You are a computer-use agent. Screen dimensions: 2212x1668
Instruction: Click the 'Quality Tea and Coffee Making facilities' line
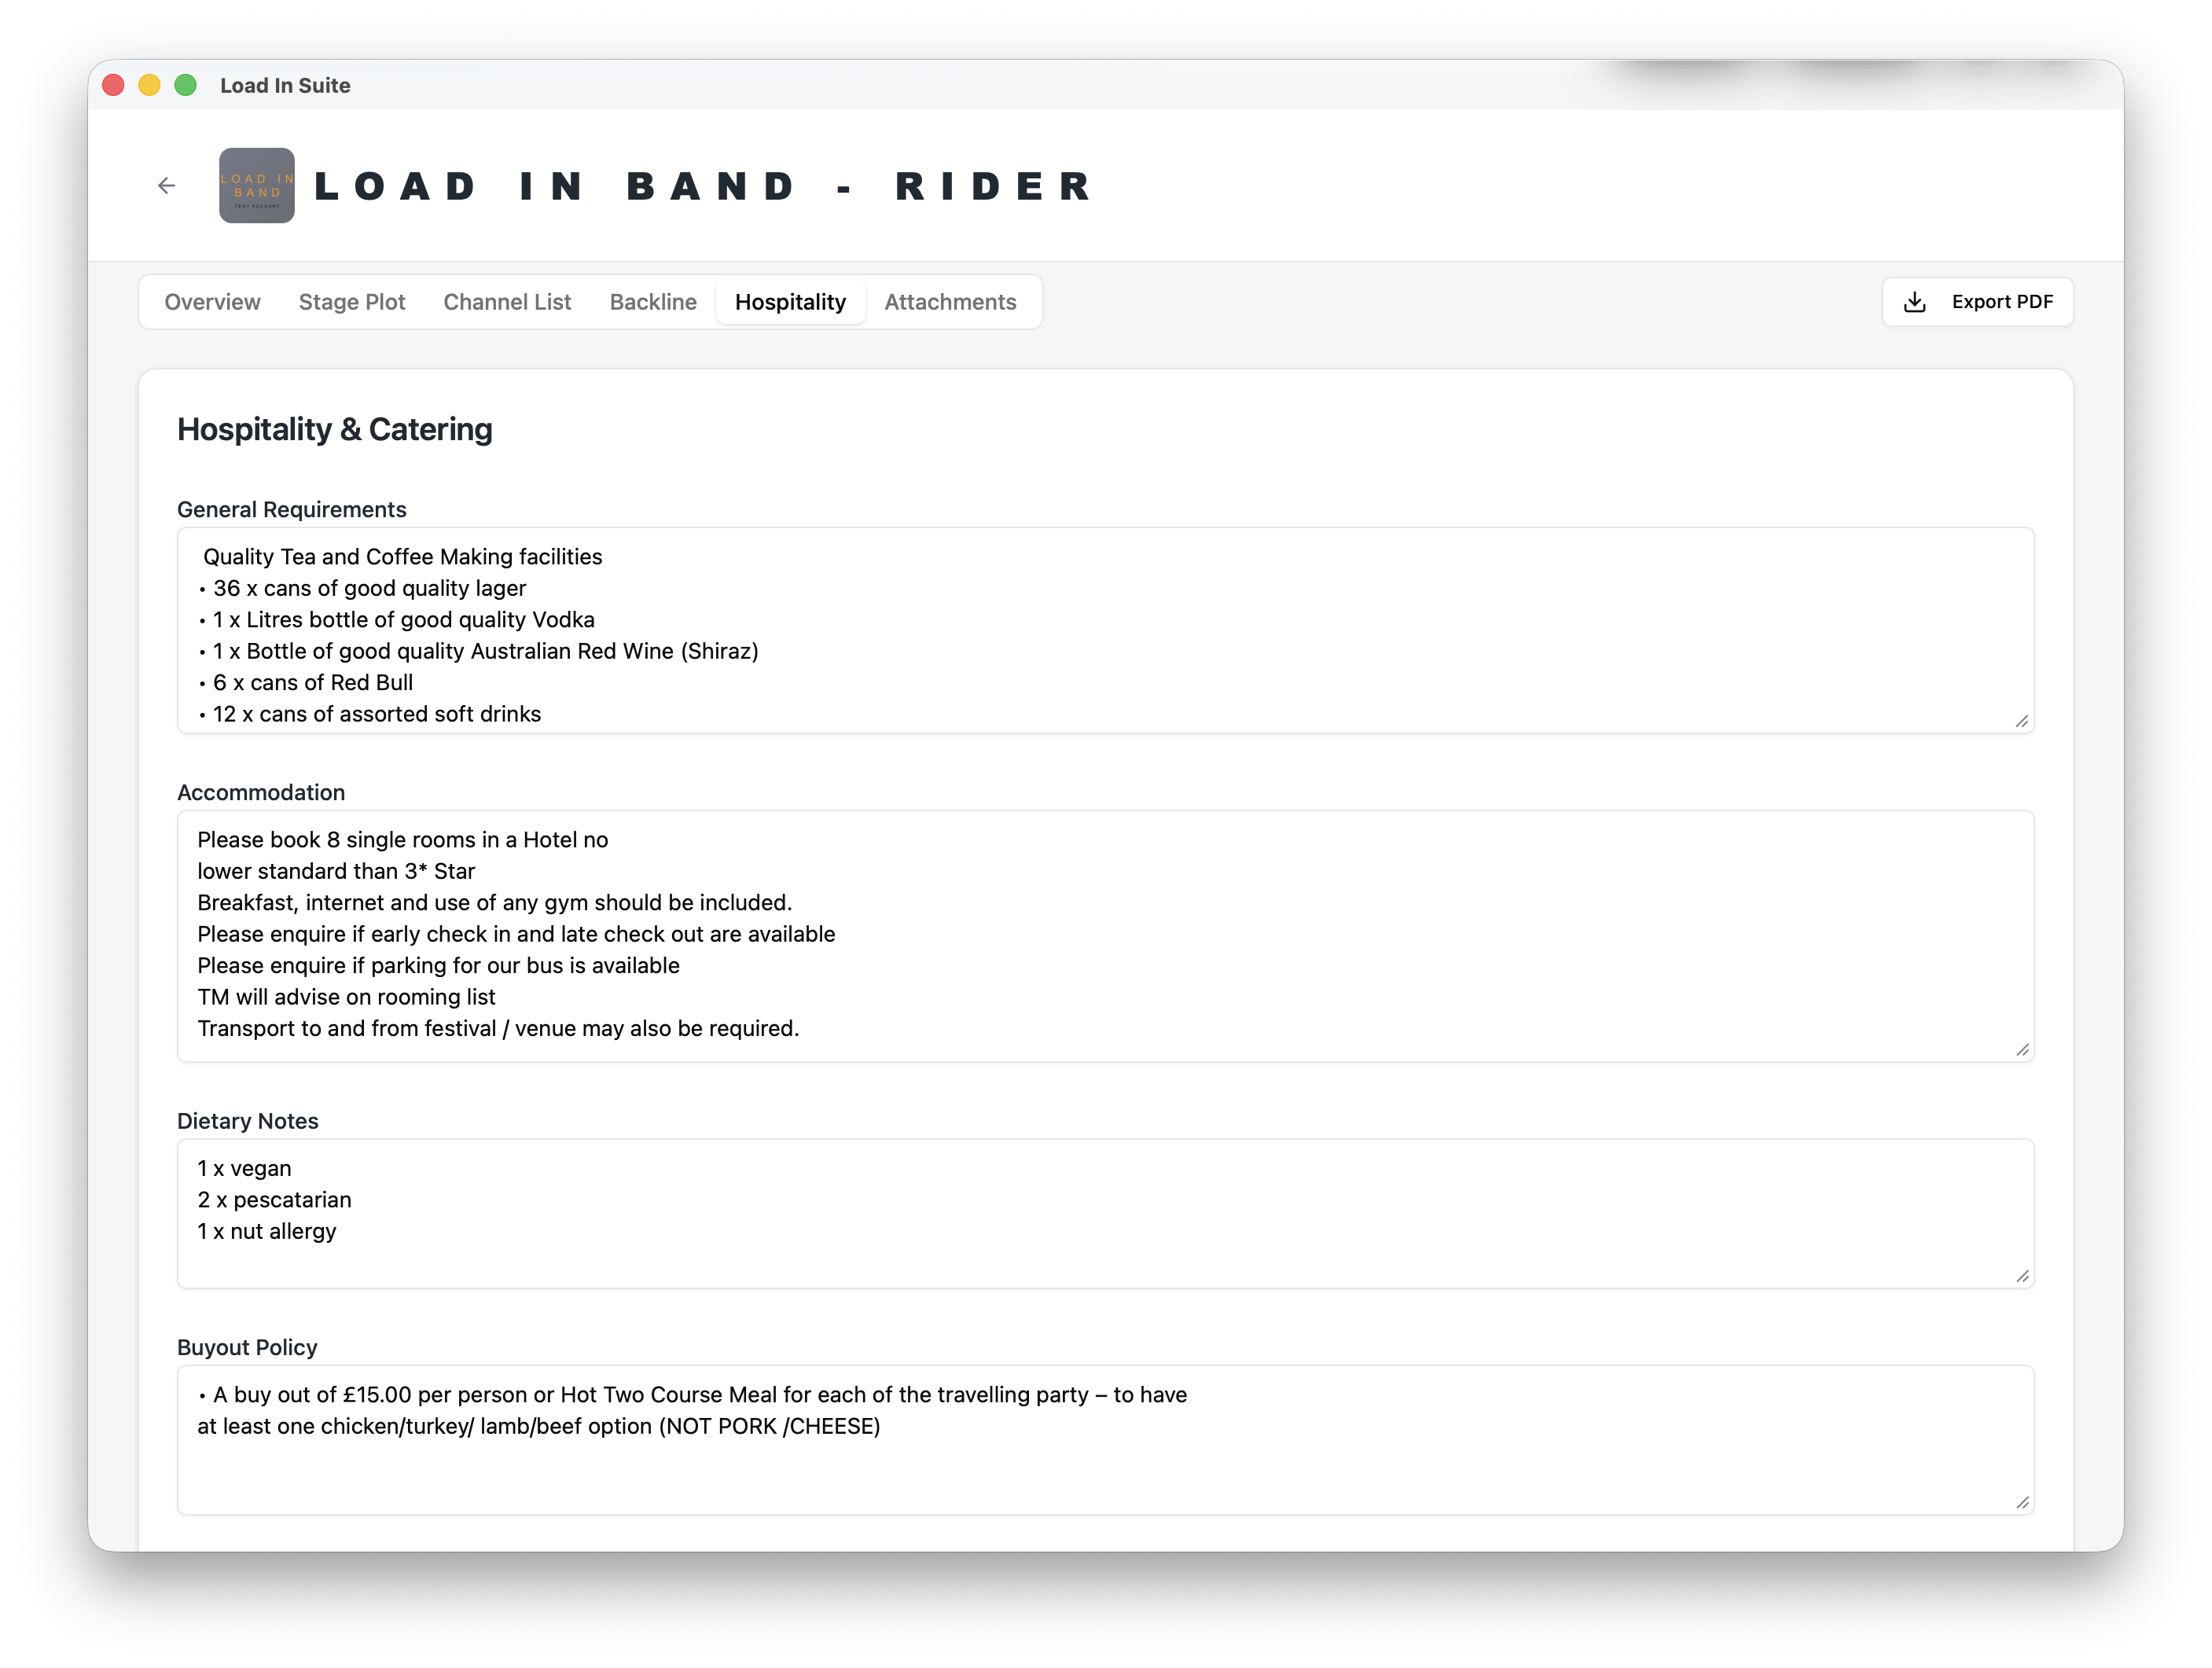(402, 557)
